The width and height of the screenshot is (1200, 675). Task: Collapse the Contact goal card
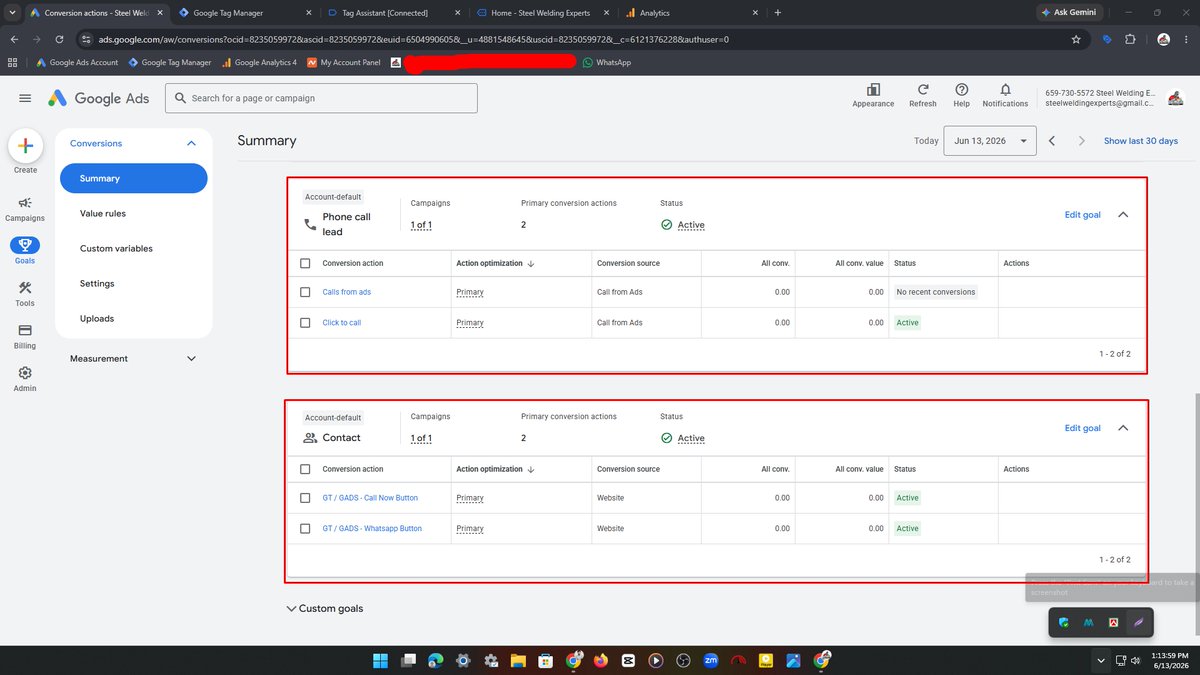[x=1122, y=428]
